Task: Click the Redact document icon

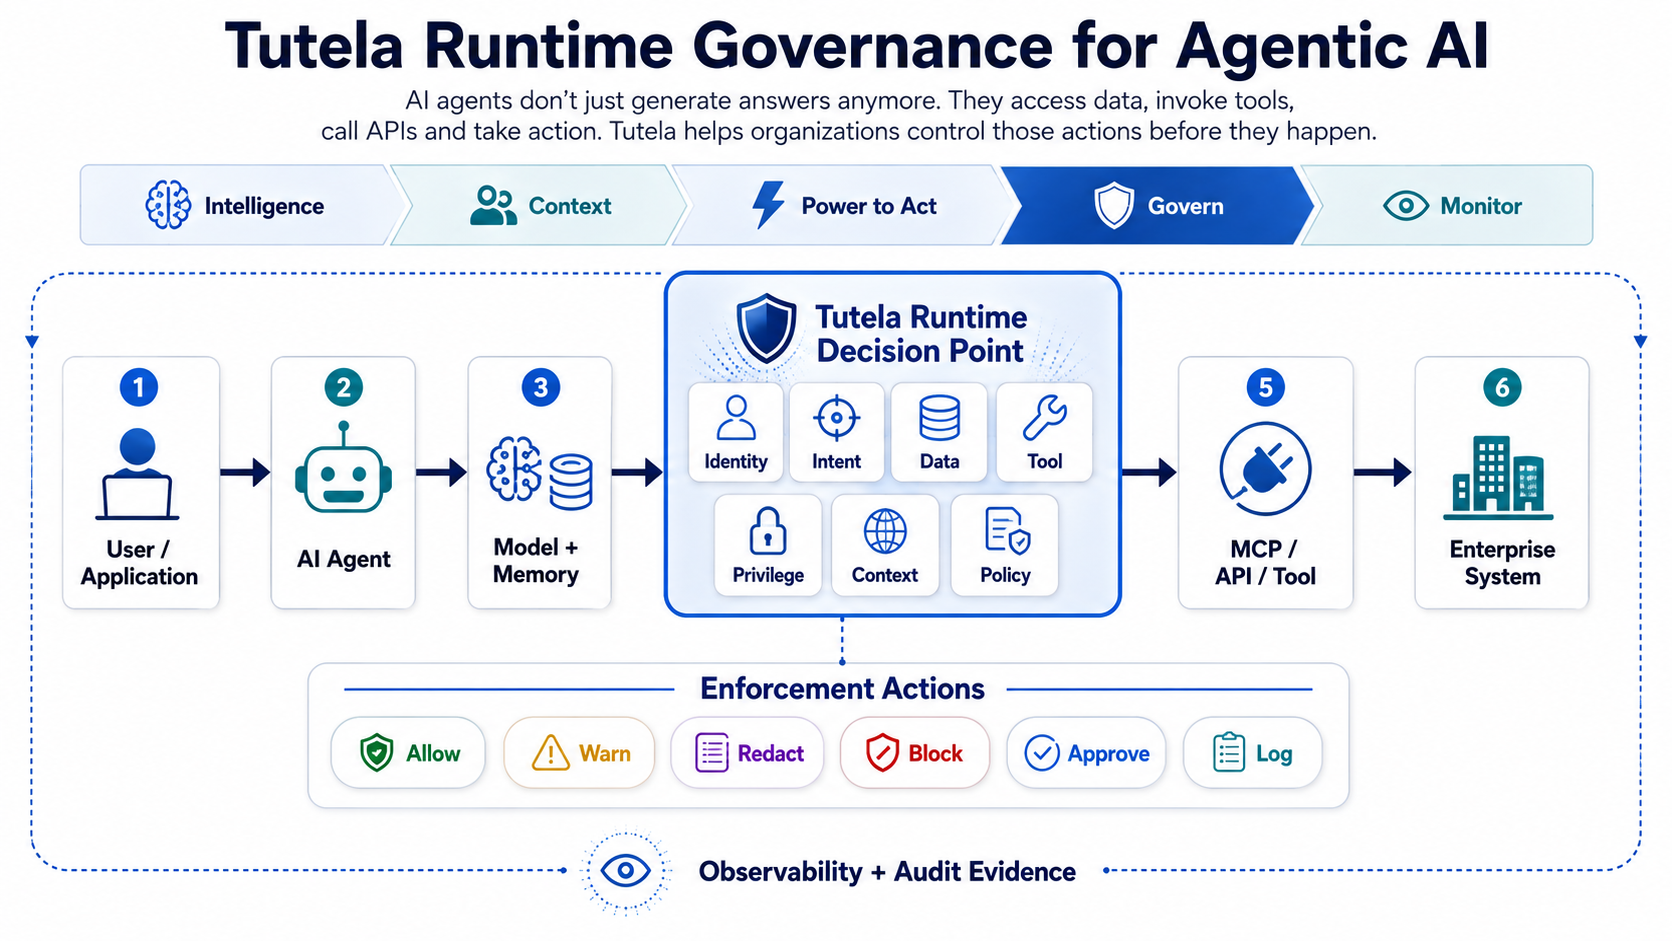Action: coord(712,753)
